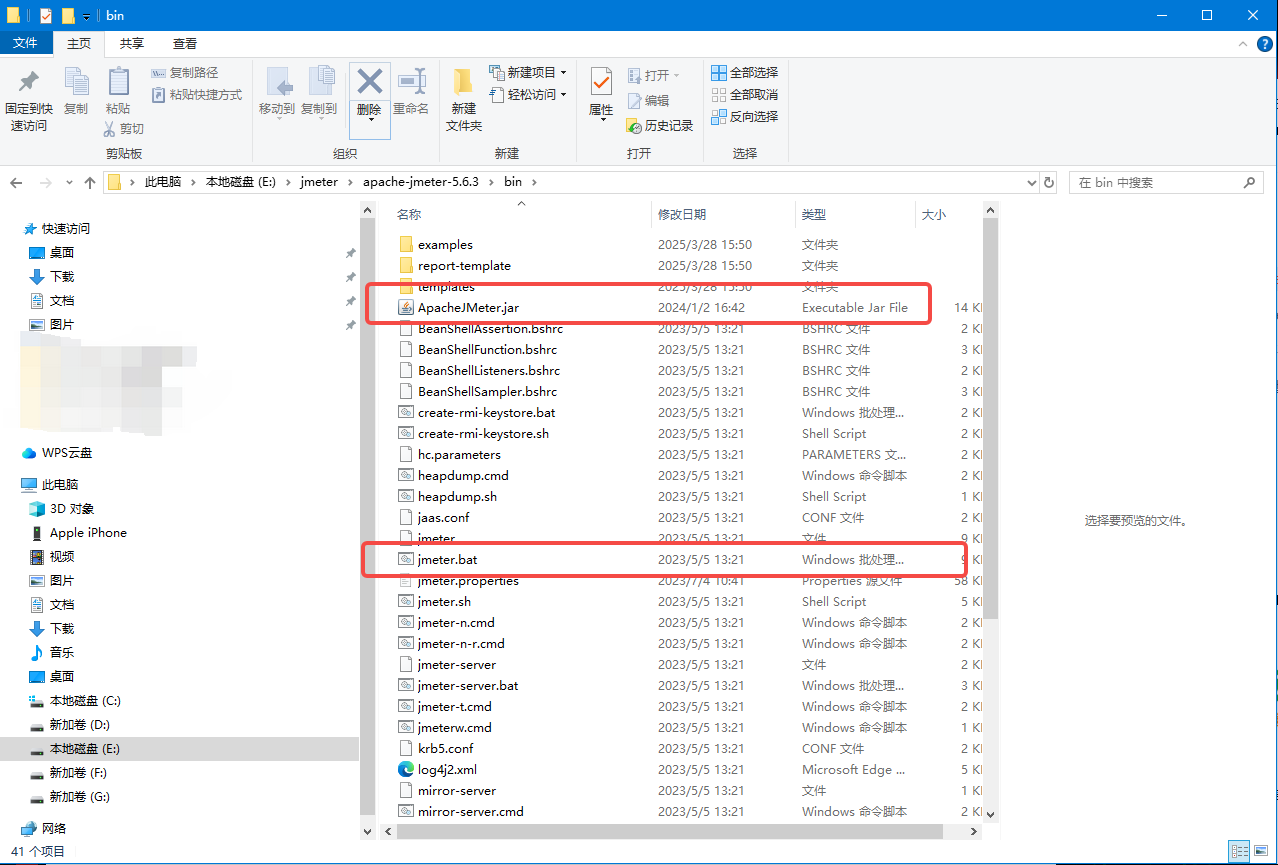Click the Up one level arrow
The image size is (1278, 865).
(x=90, y=183)
